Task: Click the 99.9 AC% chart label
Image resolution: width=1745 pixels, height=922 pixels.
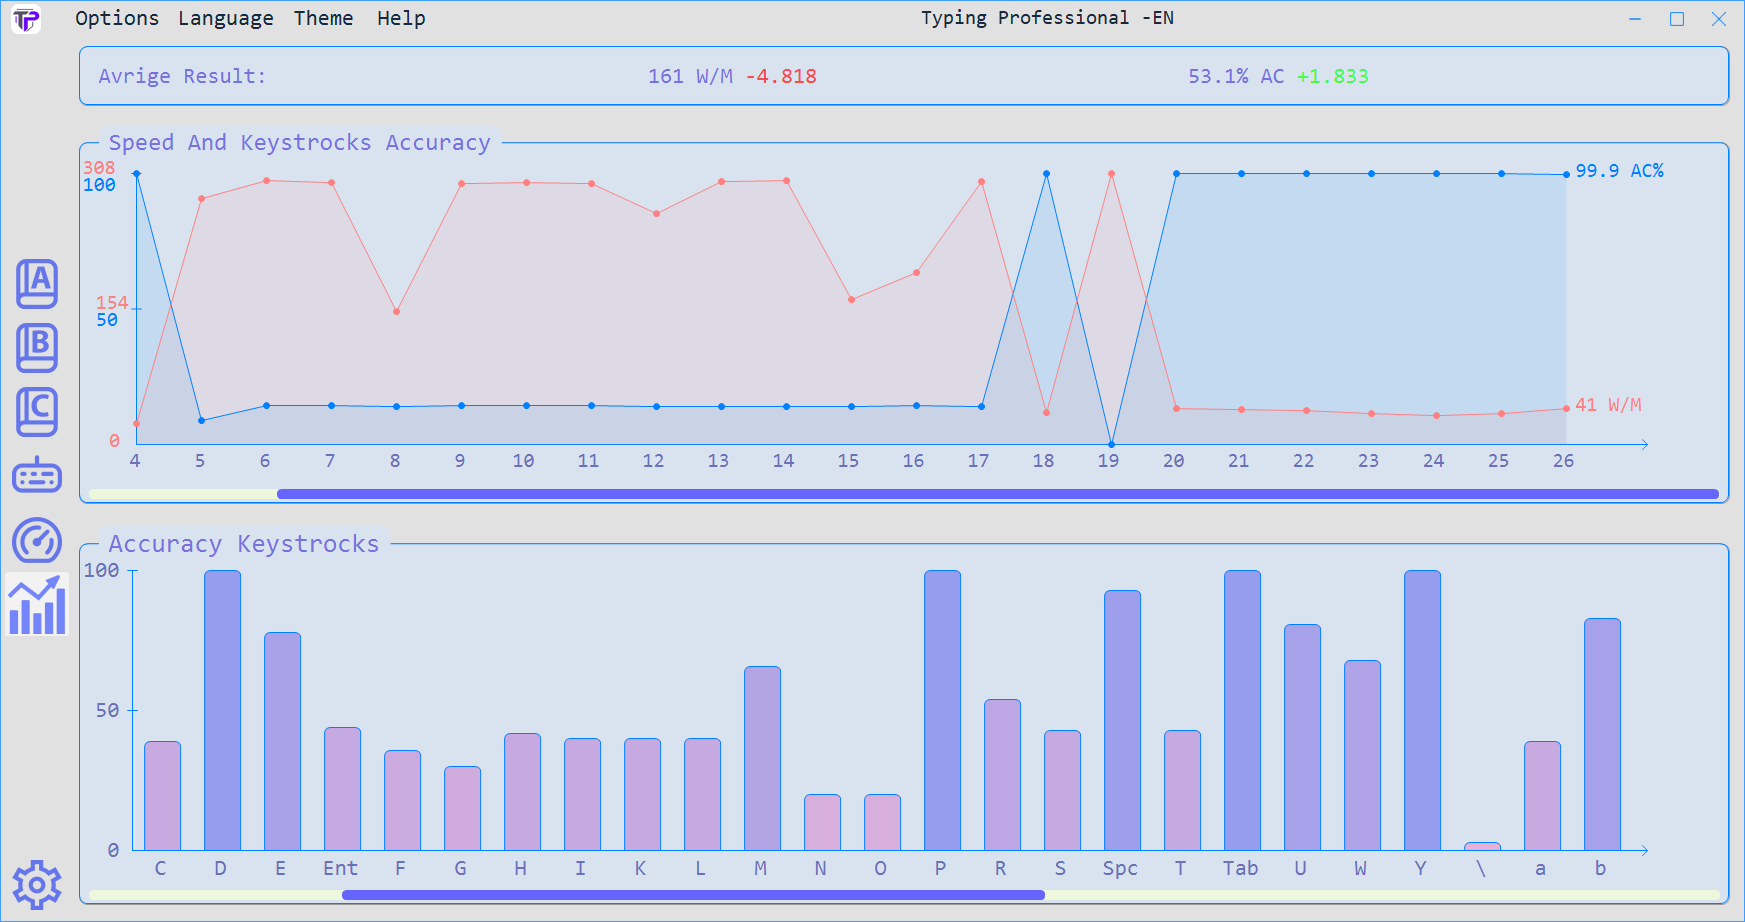Action: point(1620,171)
